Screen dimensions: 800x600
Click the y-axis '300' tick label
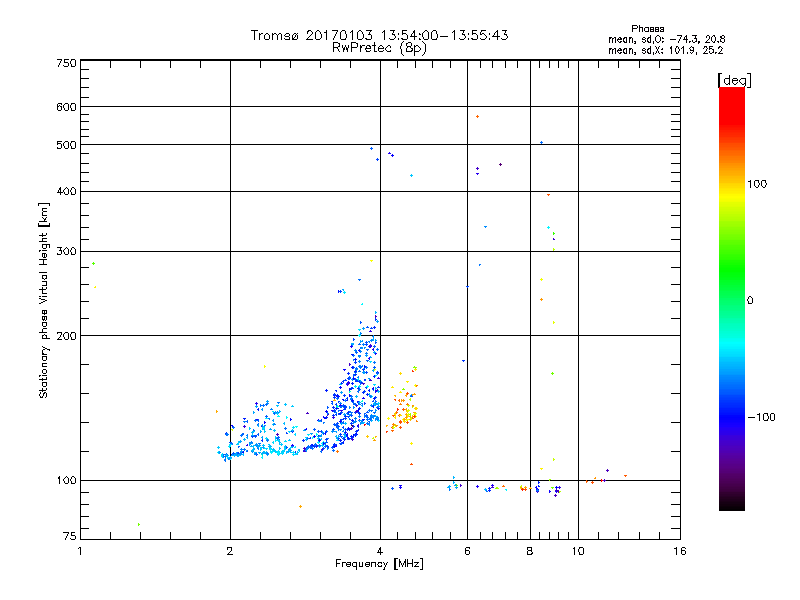tap(67, 252)
